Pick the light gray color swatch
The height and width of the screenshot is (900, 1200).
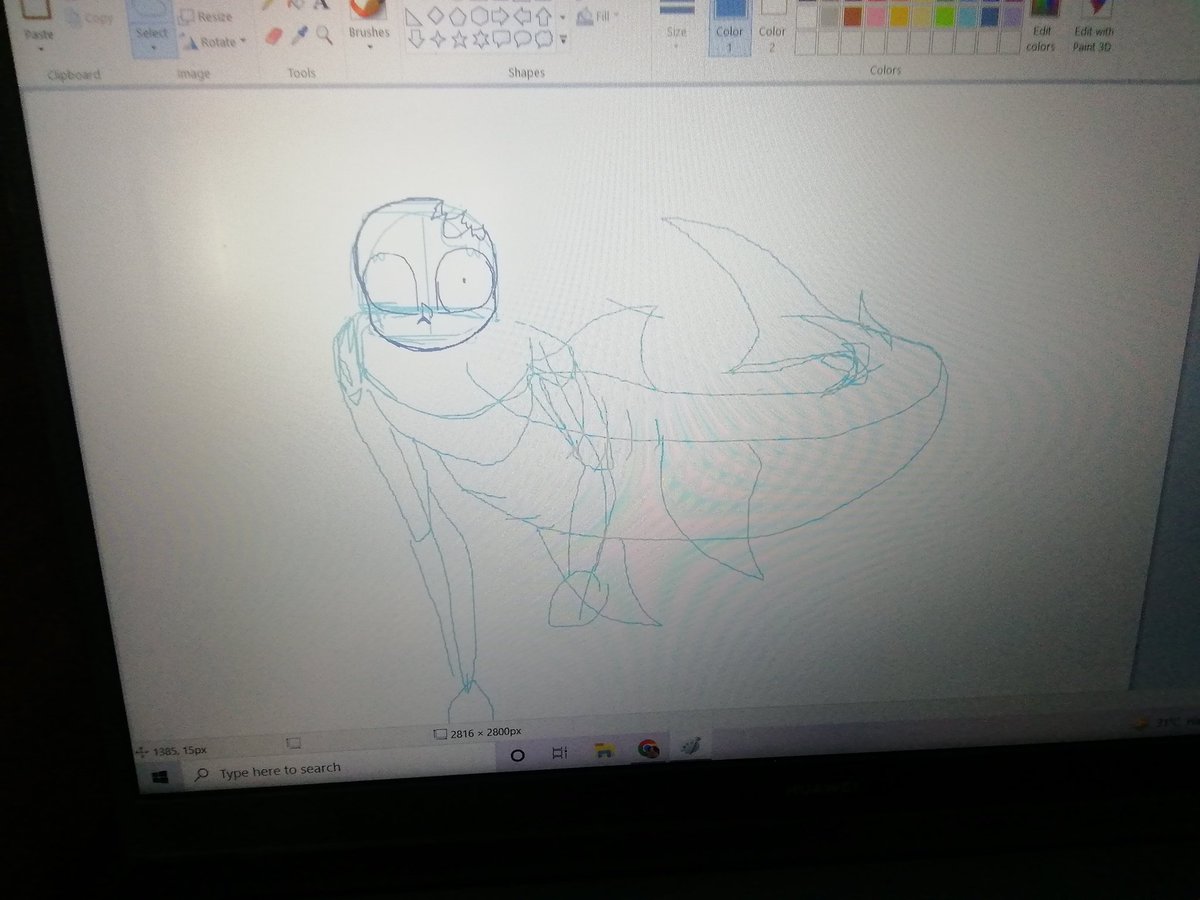(x=829, y=16)
